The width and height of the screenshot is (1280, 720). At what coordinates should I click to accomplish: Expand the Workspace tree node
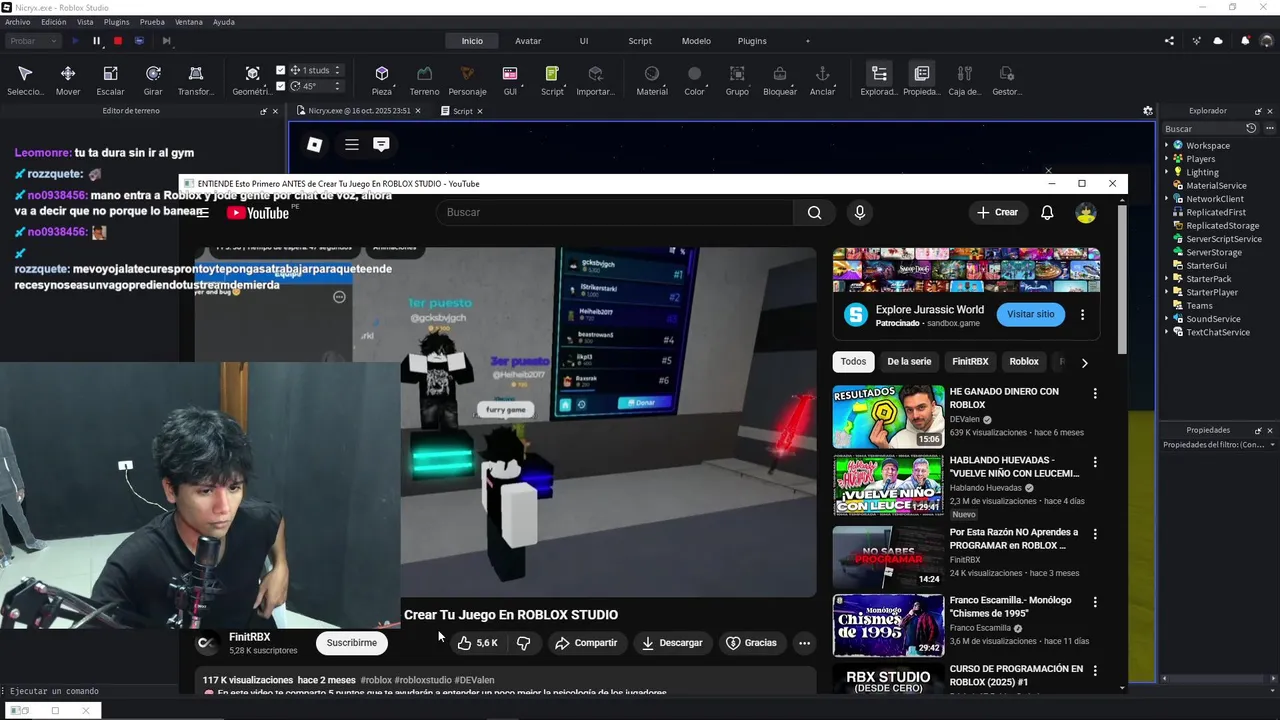click(x=1166, y=146)
